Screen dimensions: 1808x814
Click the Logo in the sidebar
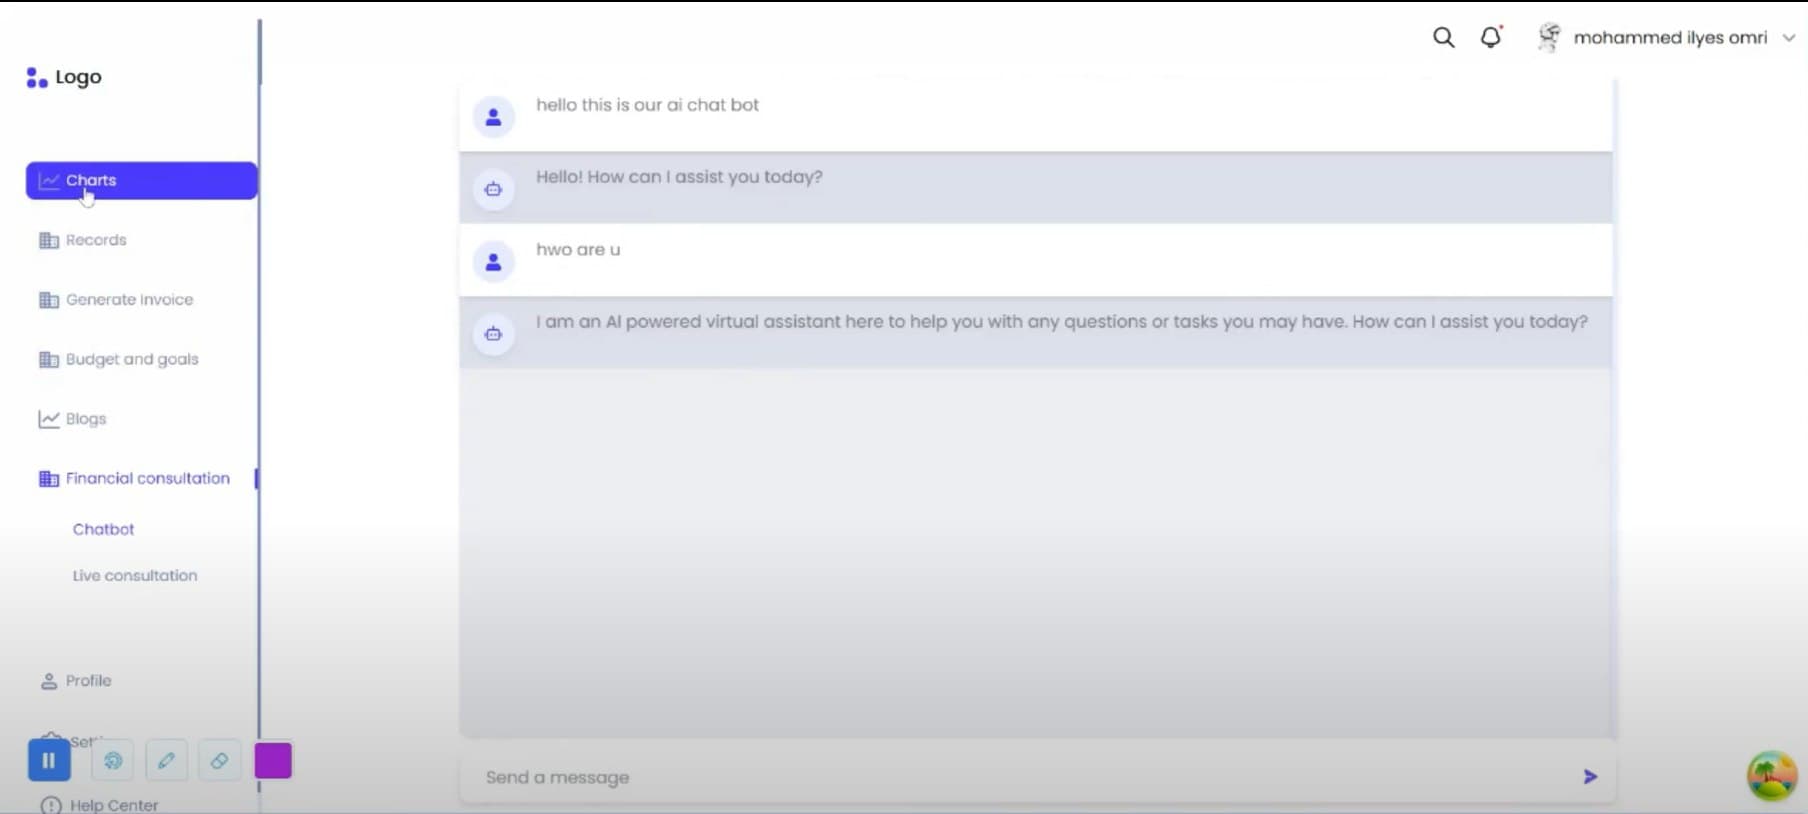click(x=64, y=77)
